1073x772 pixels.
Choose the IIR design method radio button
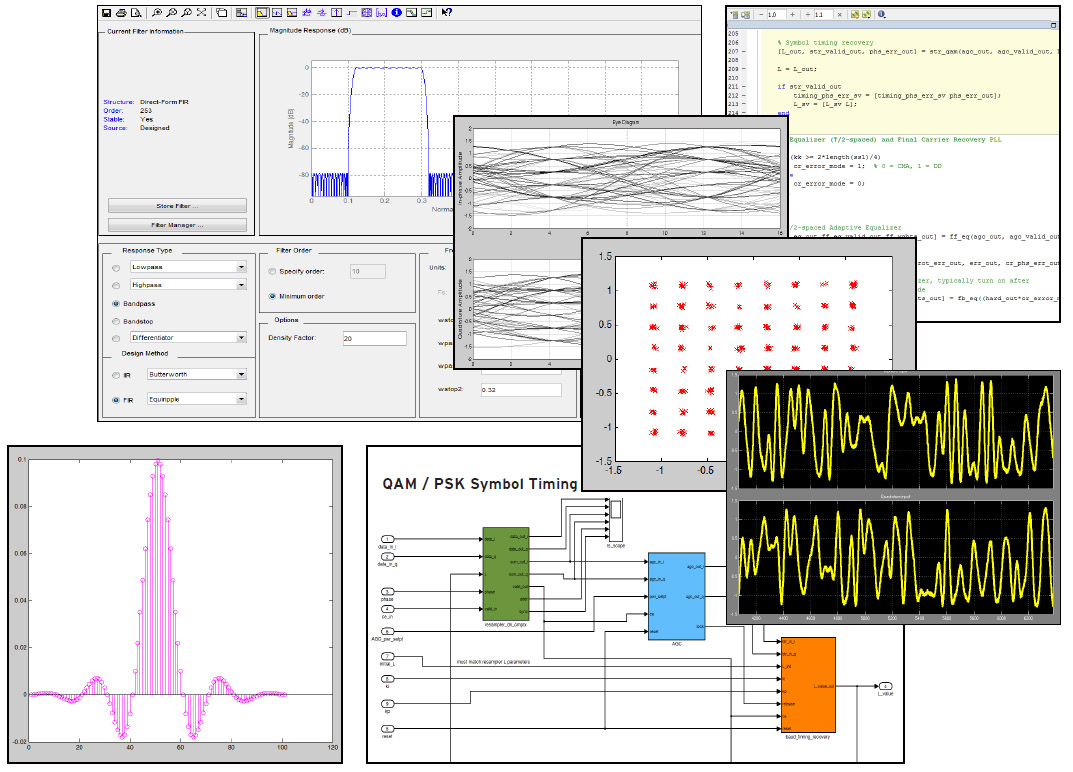coord(117,375)
